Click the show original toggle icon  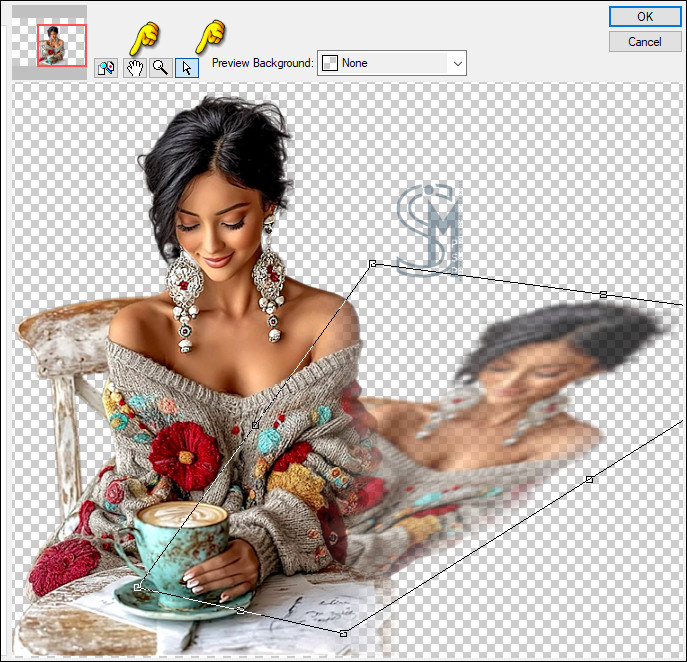[105, 68]
